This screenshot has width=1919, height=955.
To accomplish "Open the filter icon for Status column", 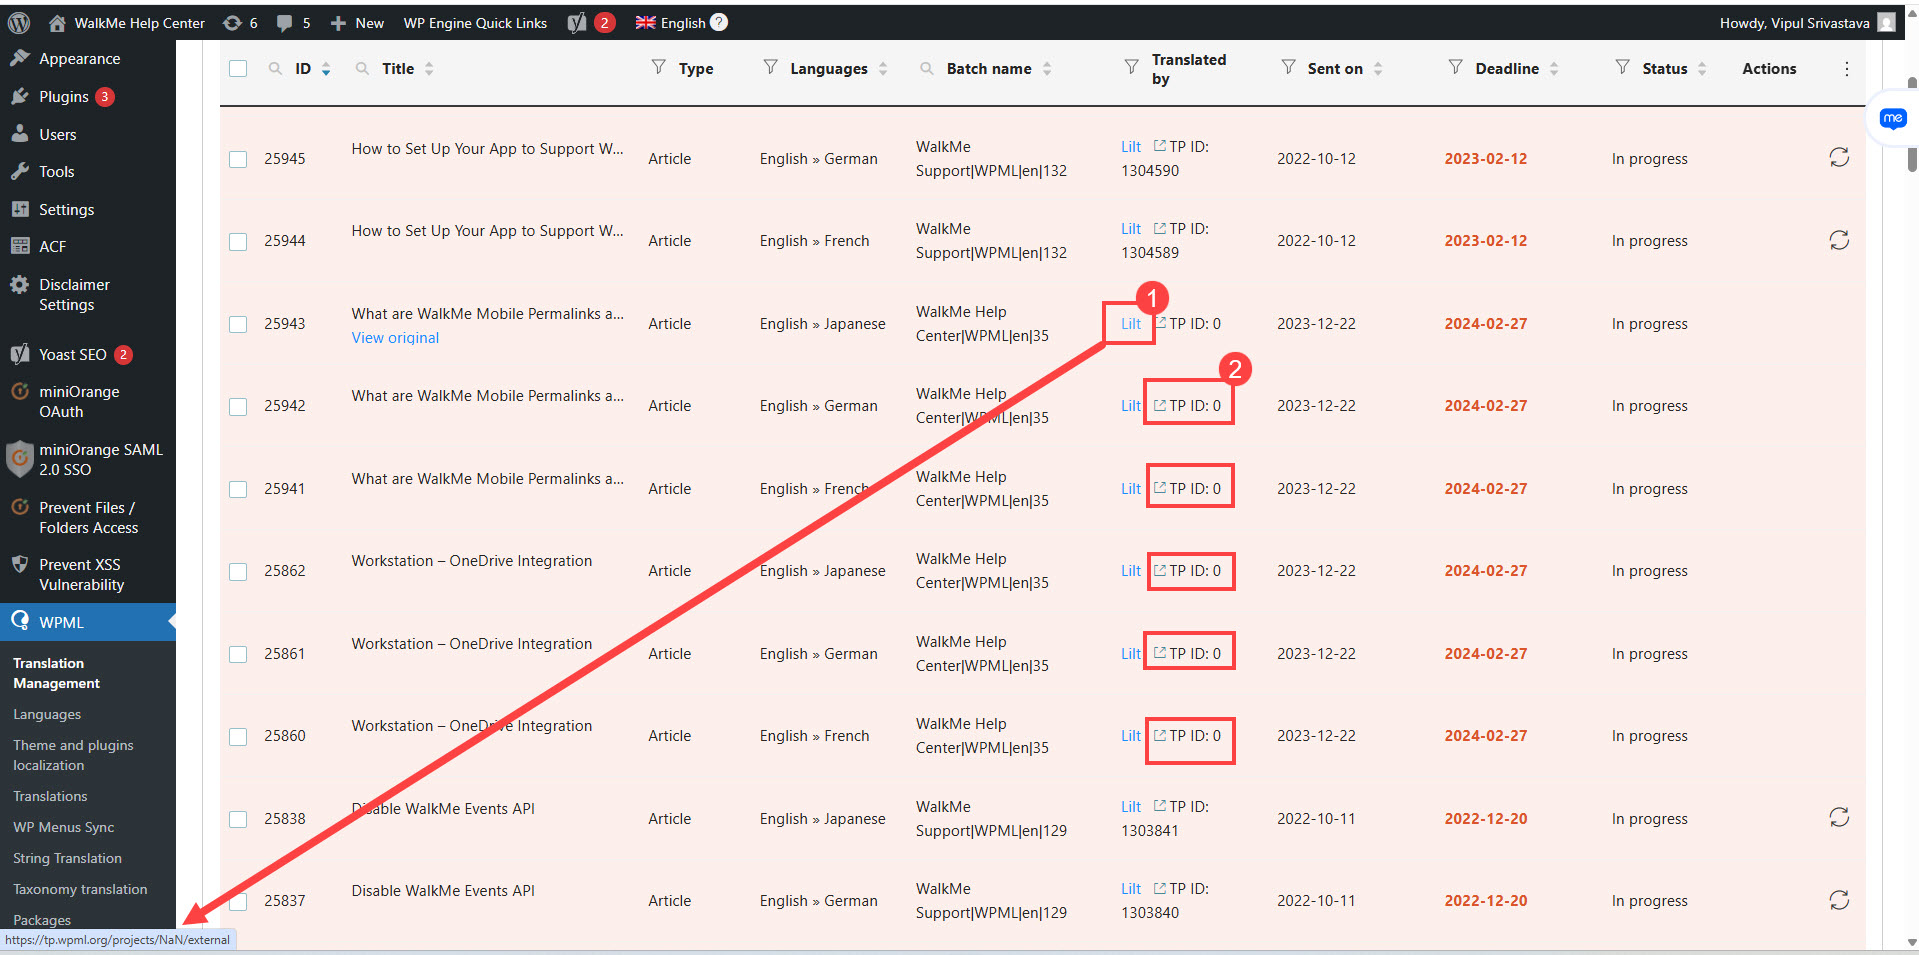I will 1622,67.
